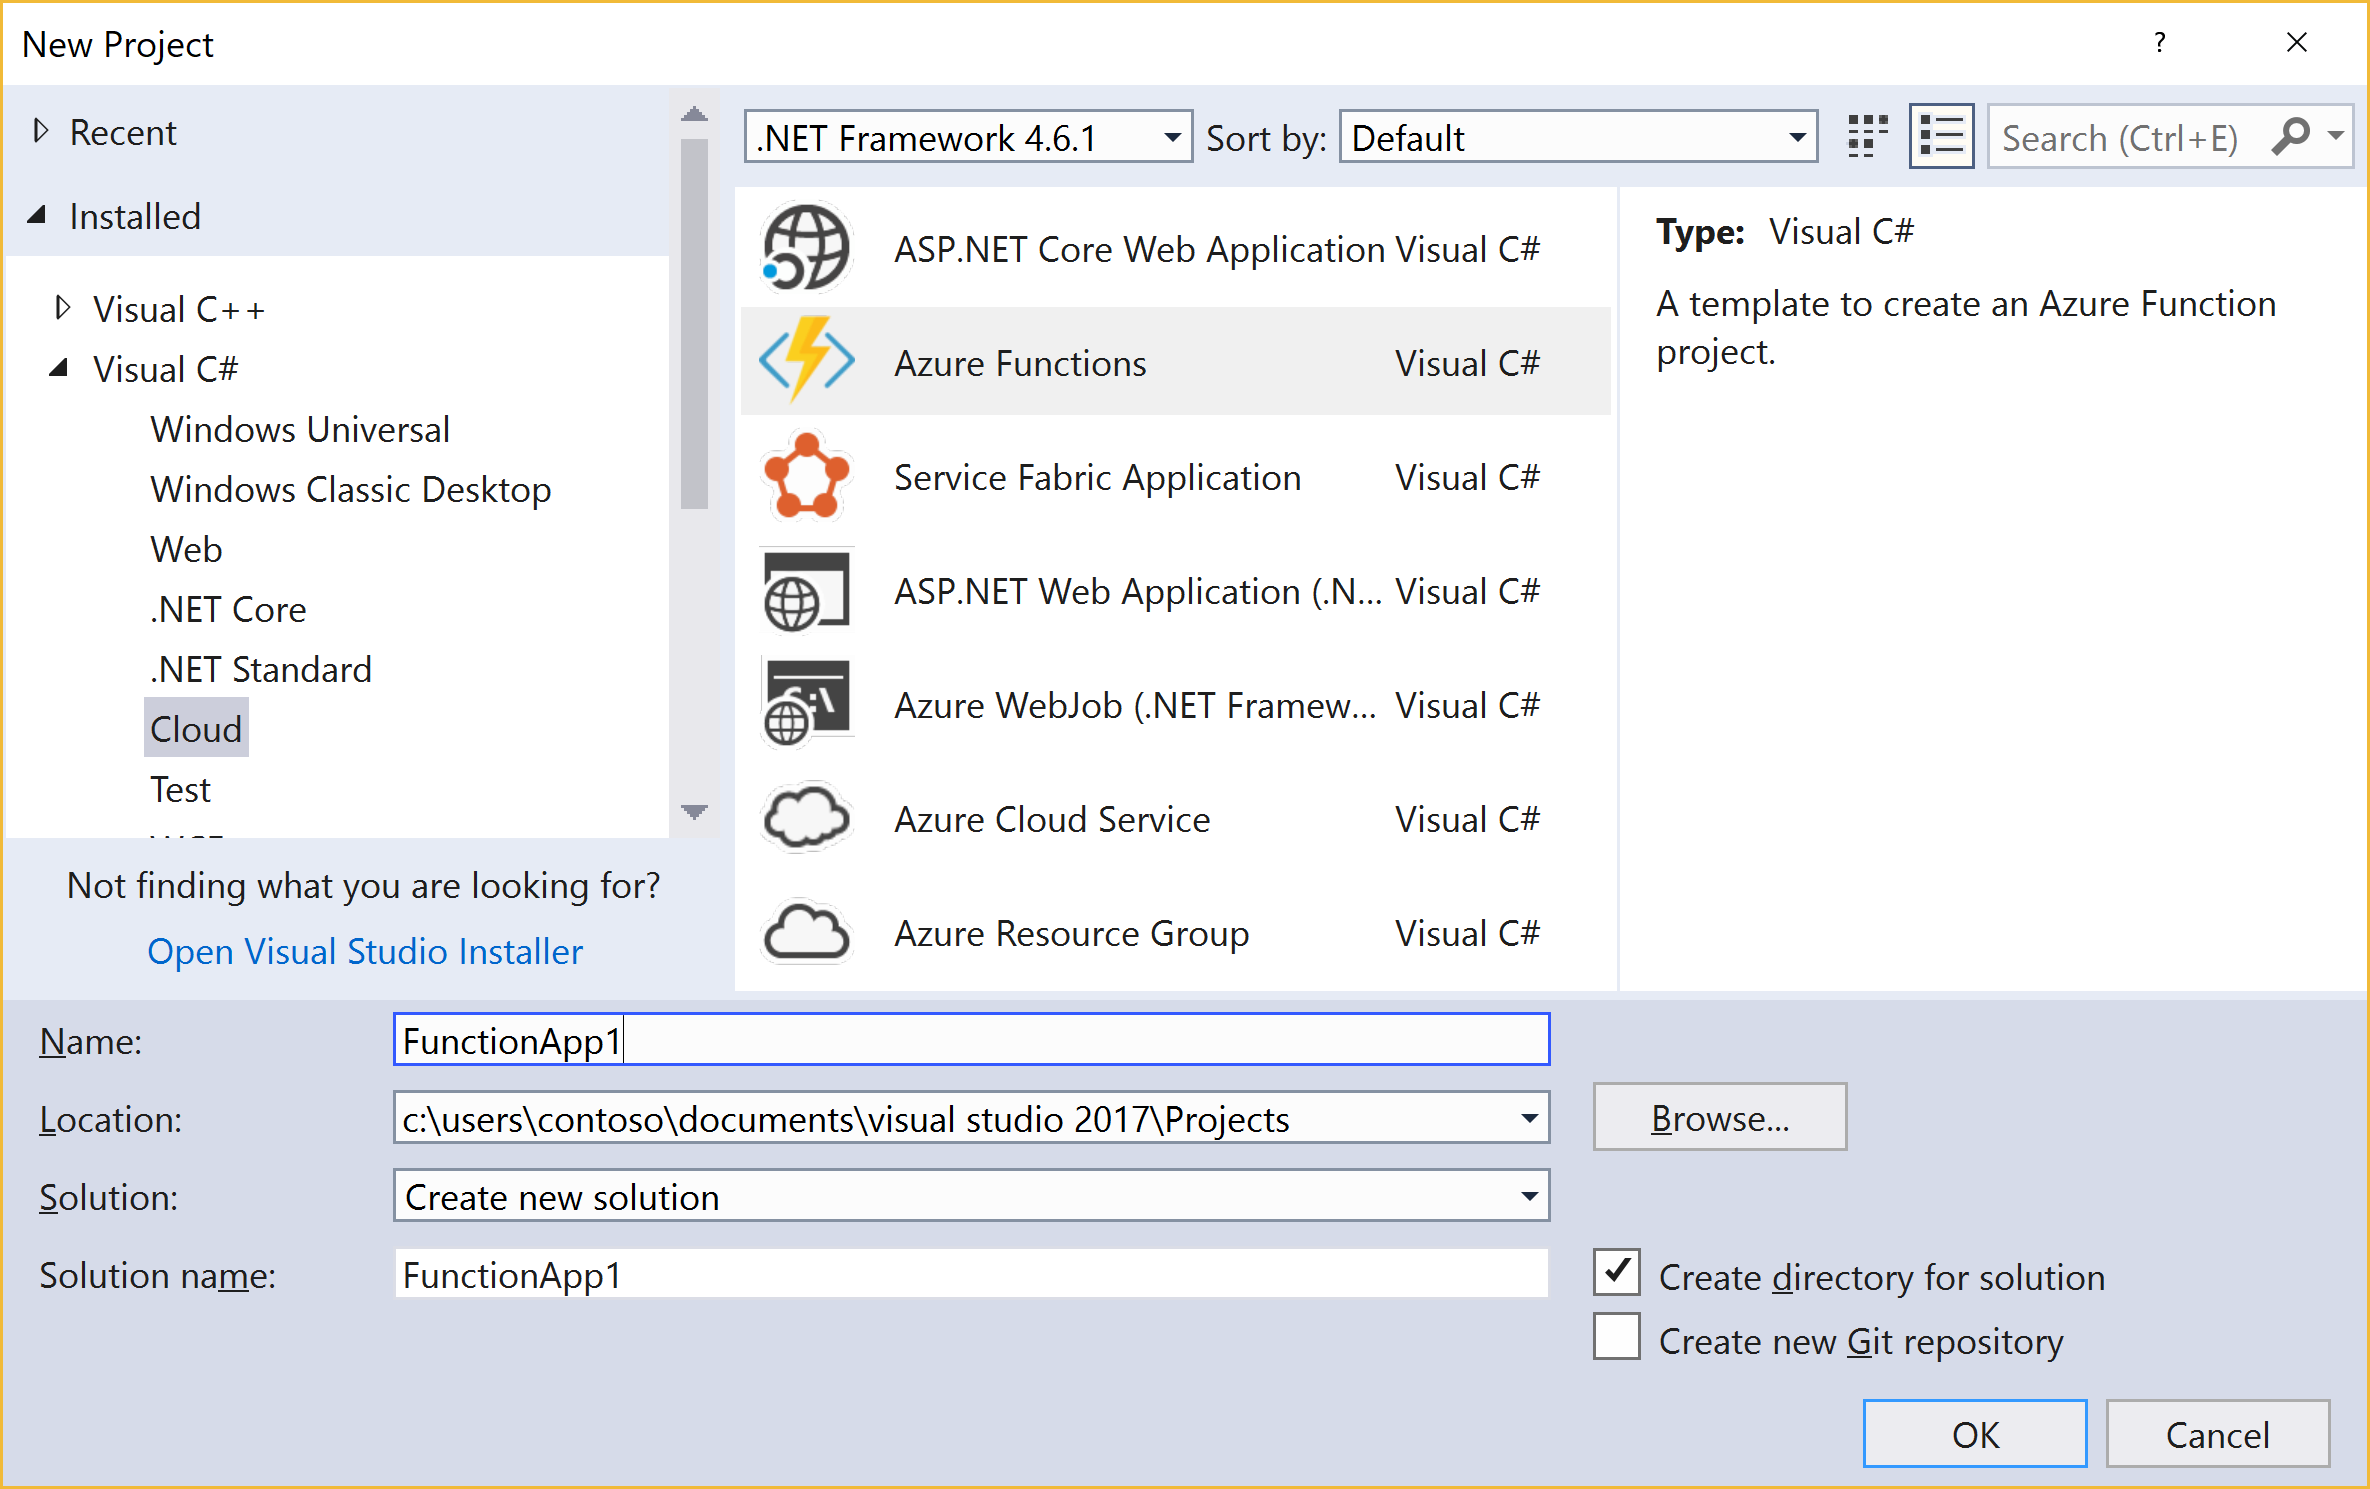Click the Azure Resource Group cloud icon
Screen dimensions: 2370x1489
pos(806,932)
